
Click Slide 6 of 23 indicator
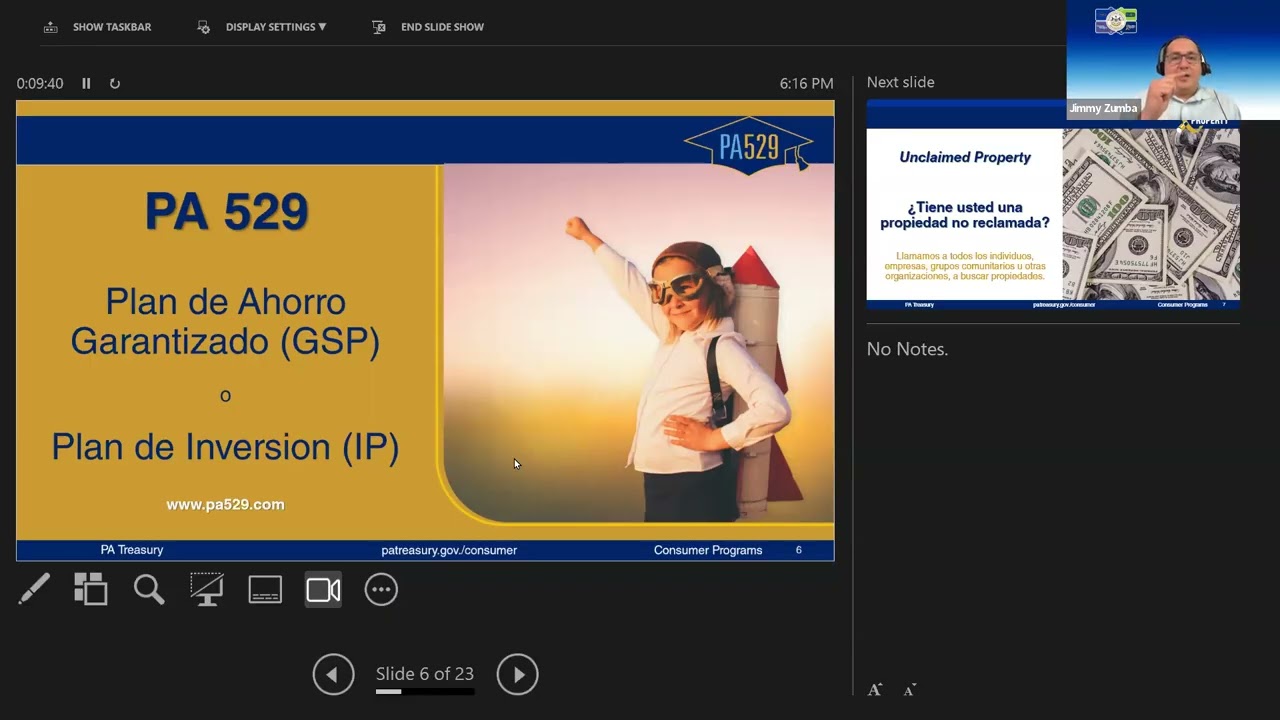425,674
